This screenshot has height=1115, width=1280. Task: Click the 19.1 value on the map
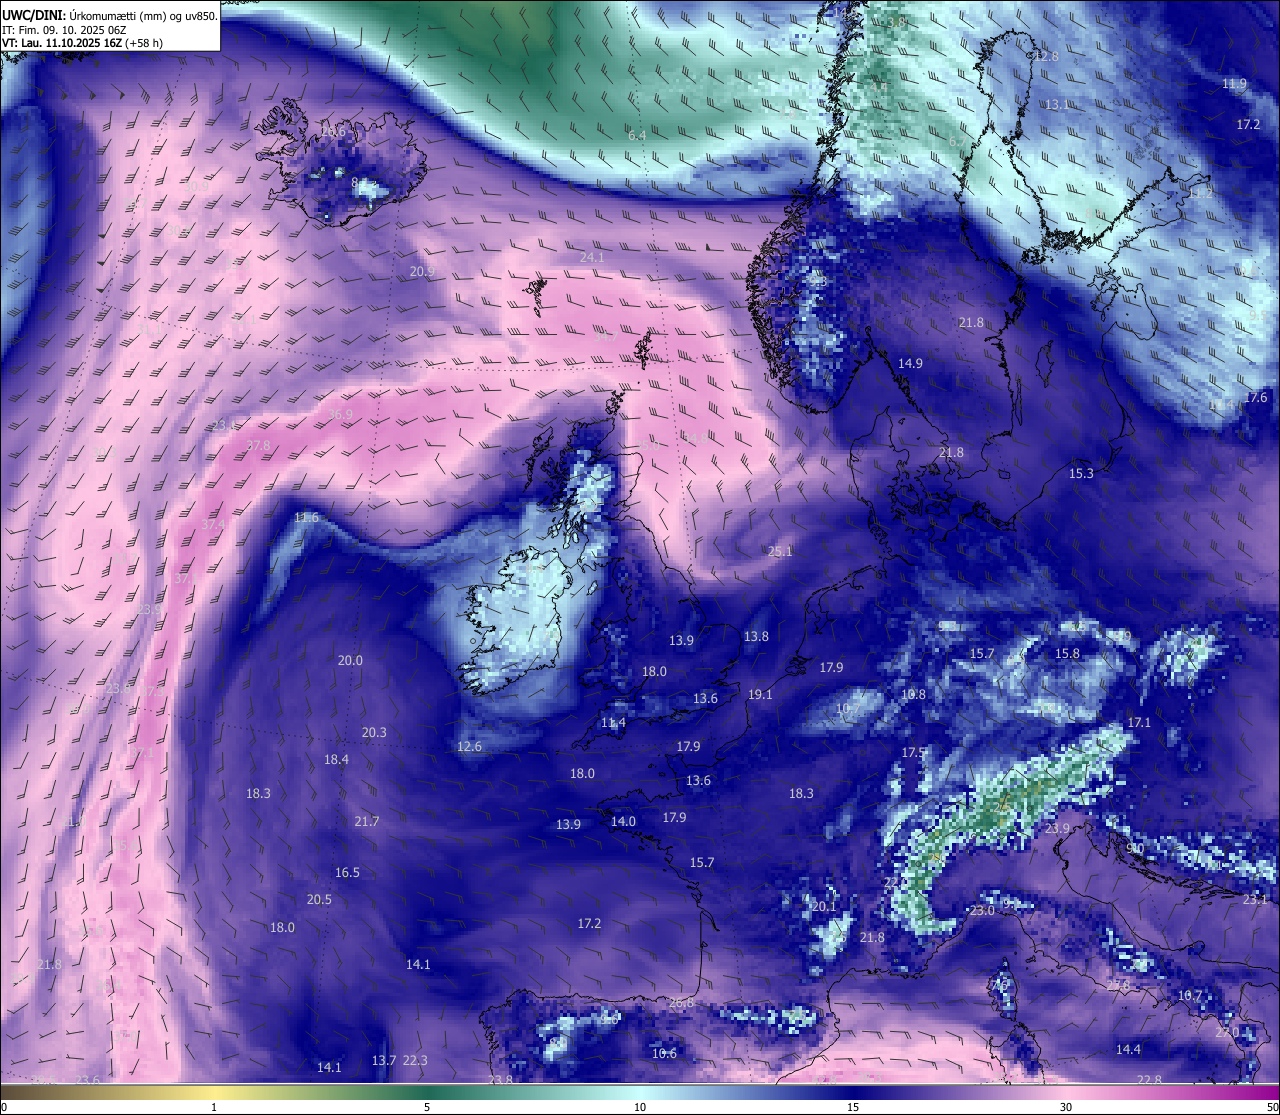click(x=760, y=694)
